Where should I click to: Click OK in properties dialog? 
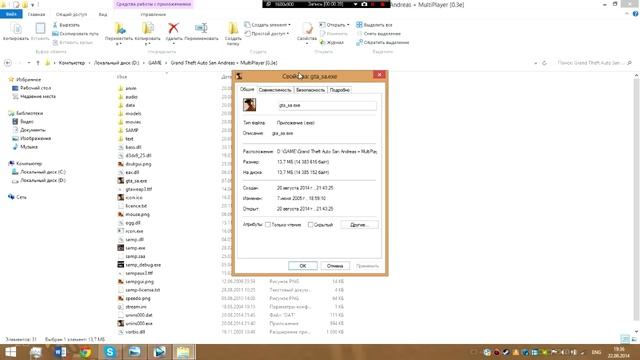[x=302, y=266]
